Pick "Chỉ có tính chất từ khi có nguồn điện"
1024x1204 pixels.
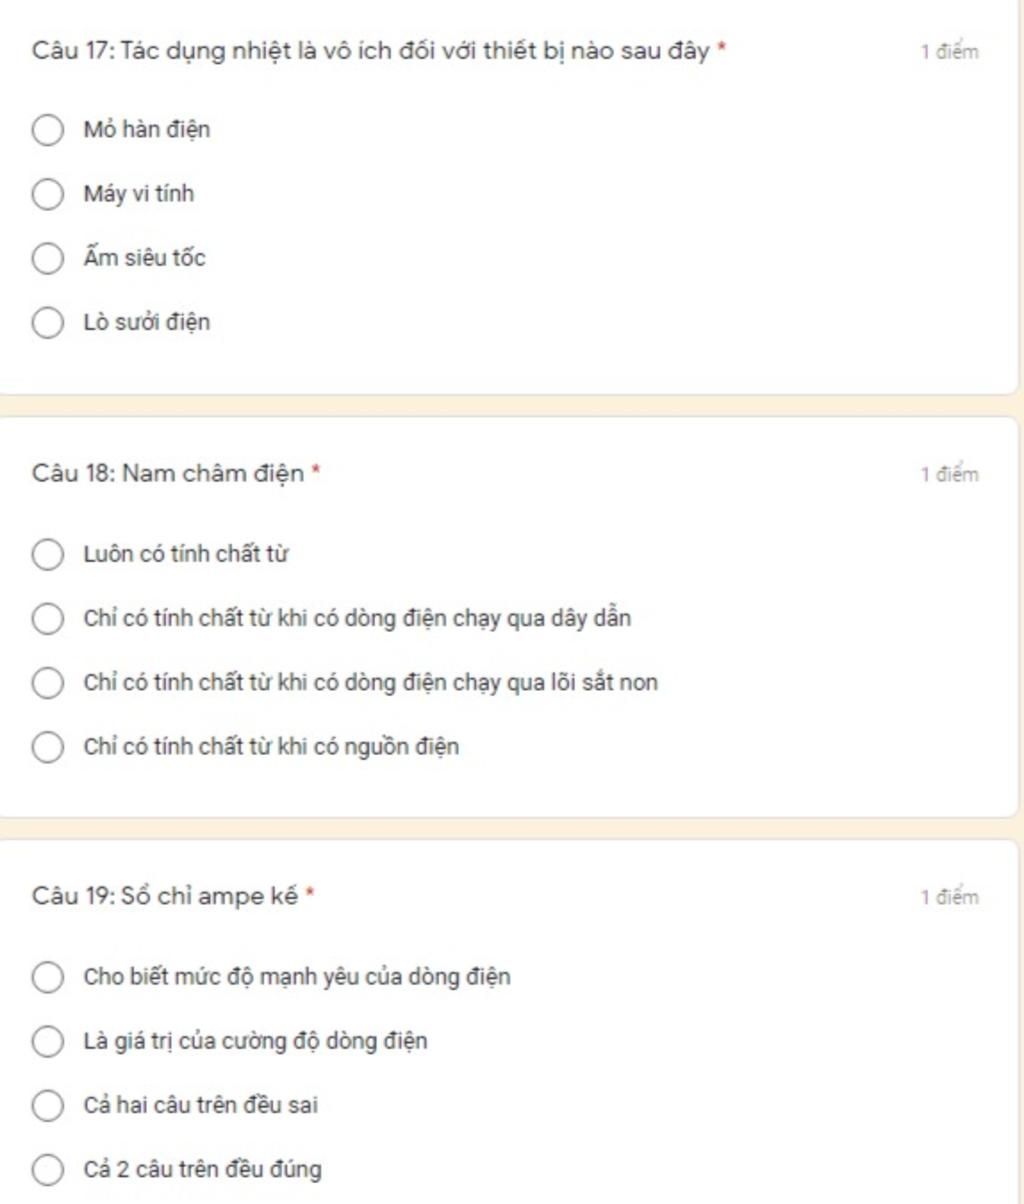tap(48, 747)
